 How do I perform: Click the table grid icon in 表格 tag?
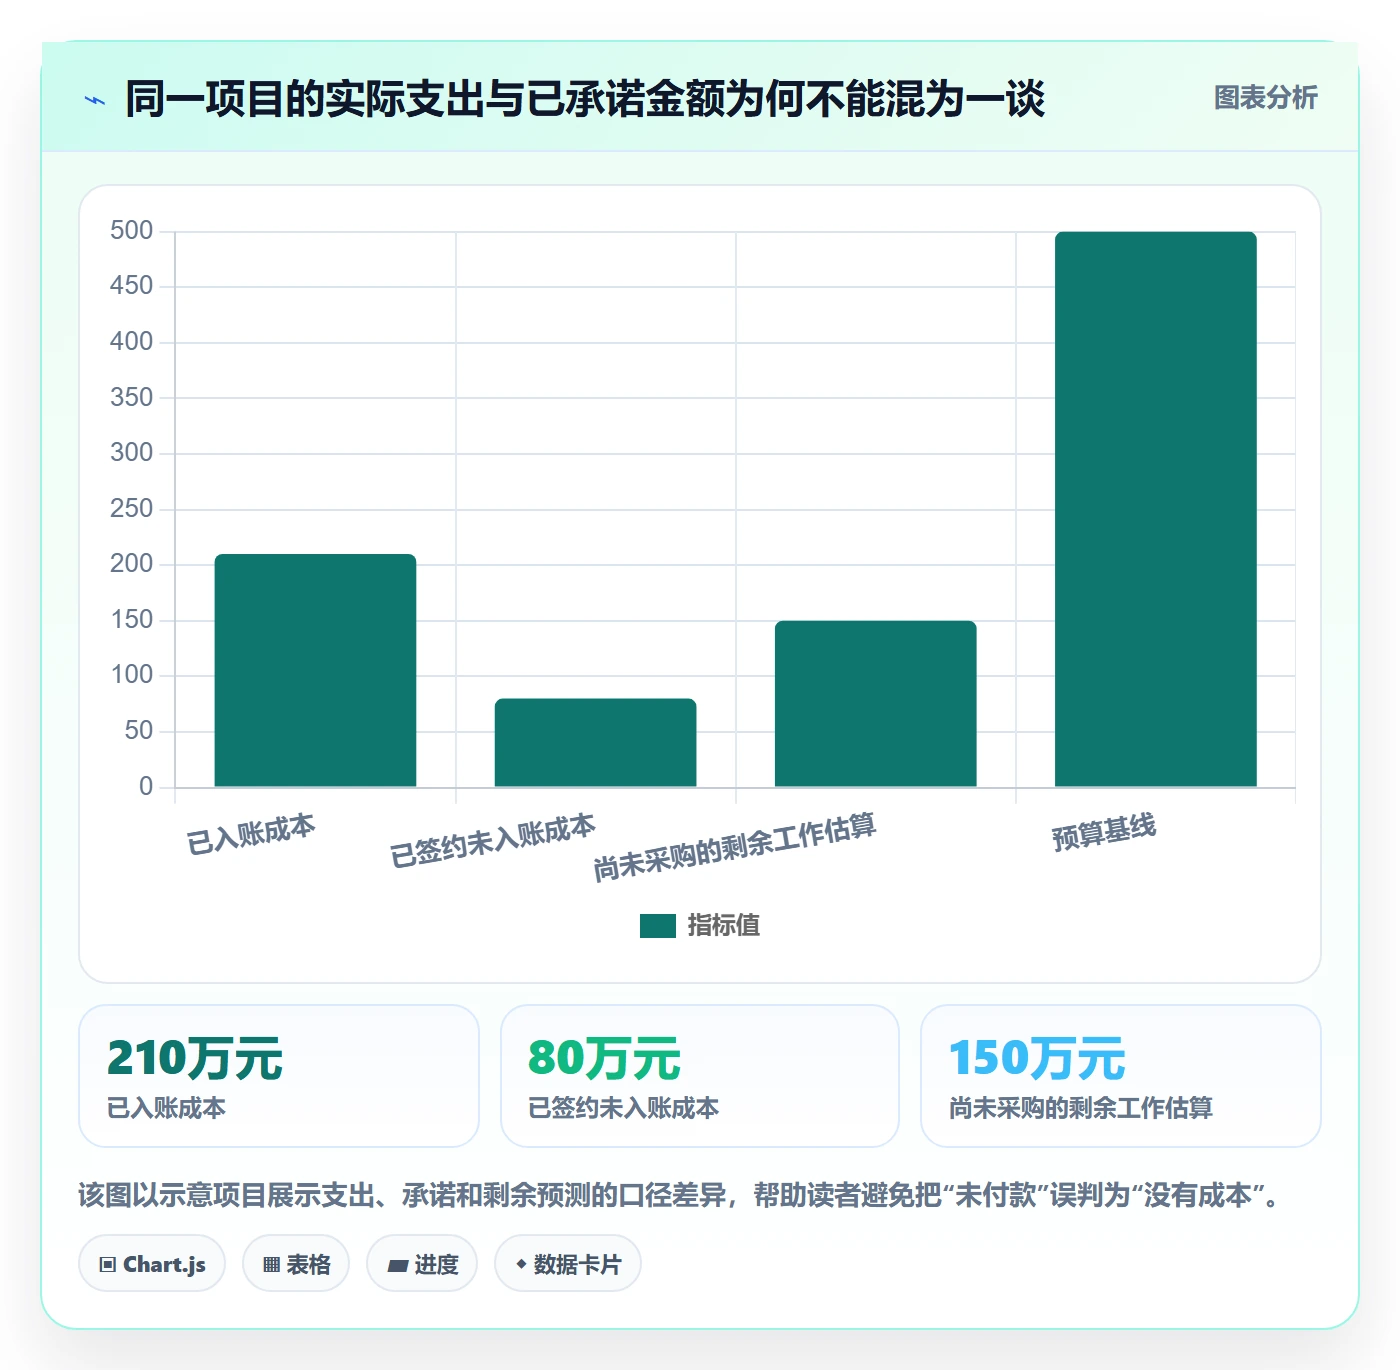(271, 1265)
